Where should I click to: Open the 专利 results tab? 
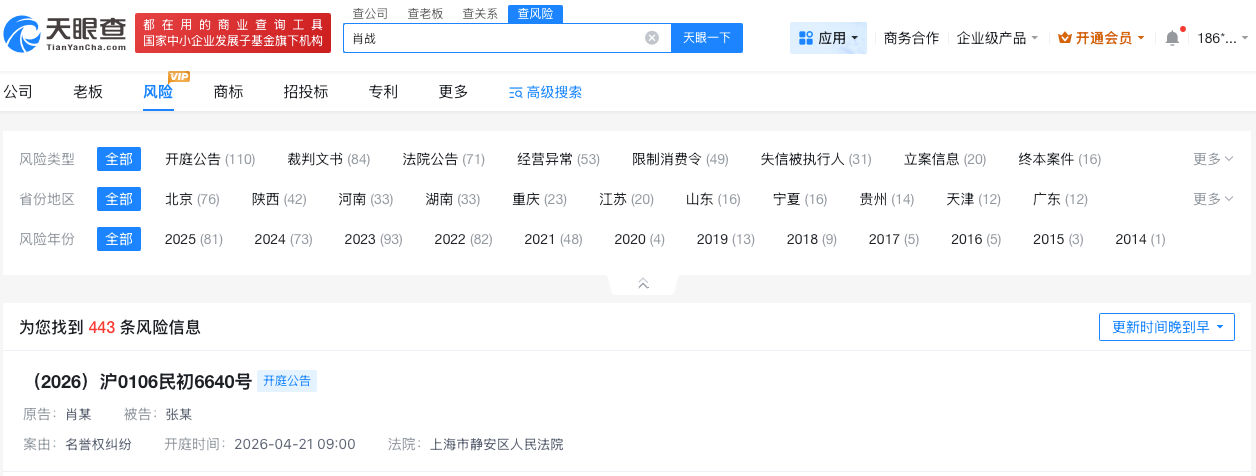click(383, 92)
